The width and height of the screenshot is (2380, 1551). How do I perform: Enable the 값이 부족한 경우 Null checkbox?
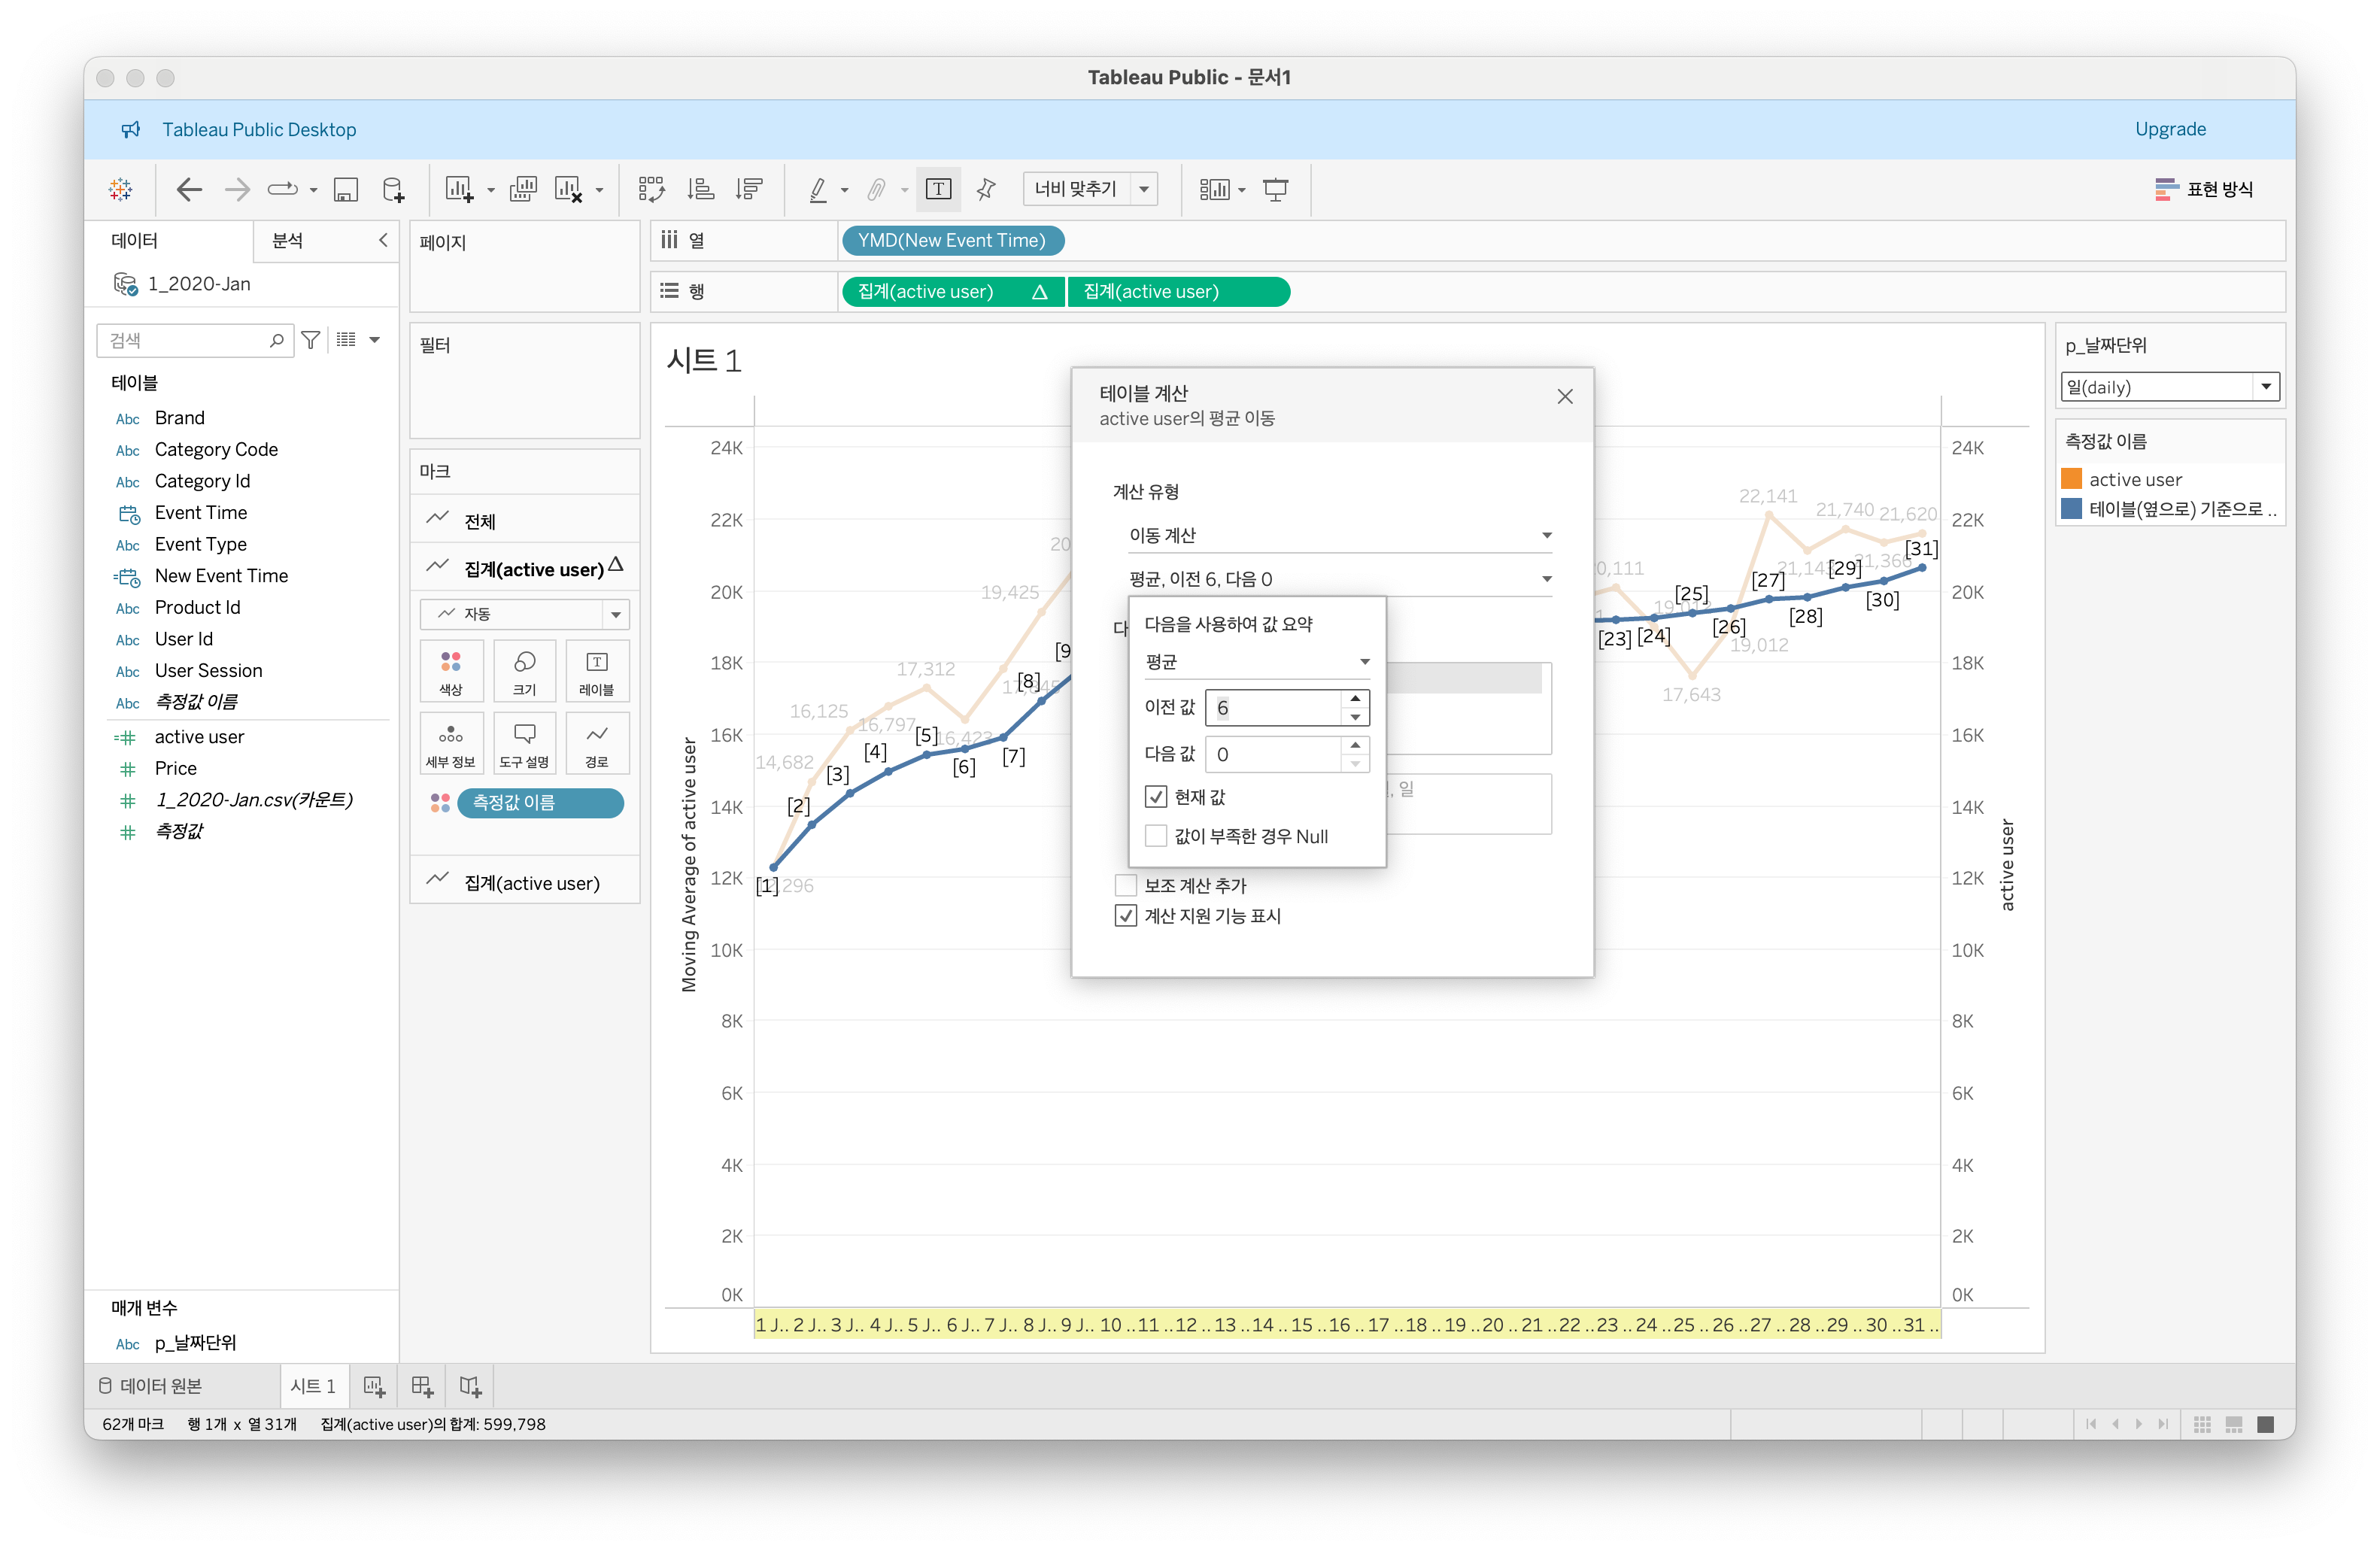click(x=1156, y=836)
